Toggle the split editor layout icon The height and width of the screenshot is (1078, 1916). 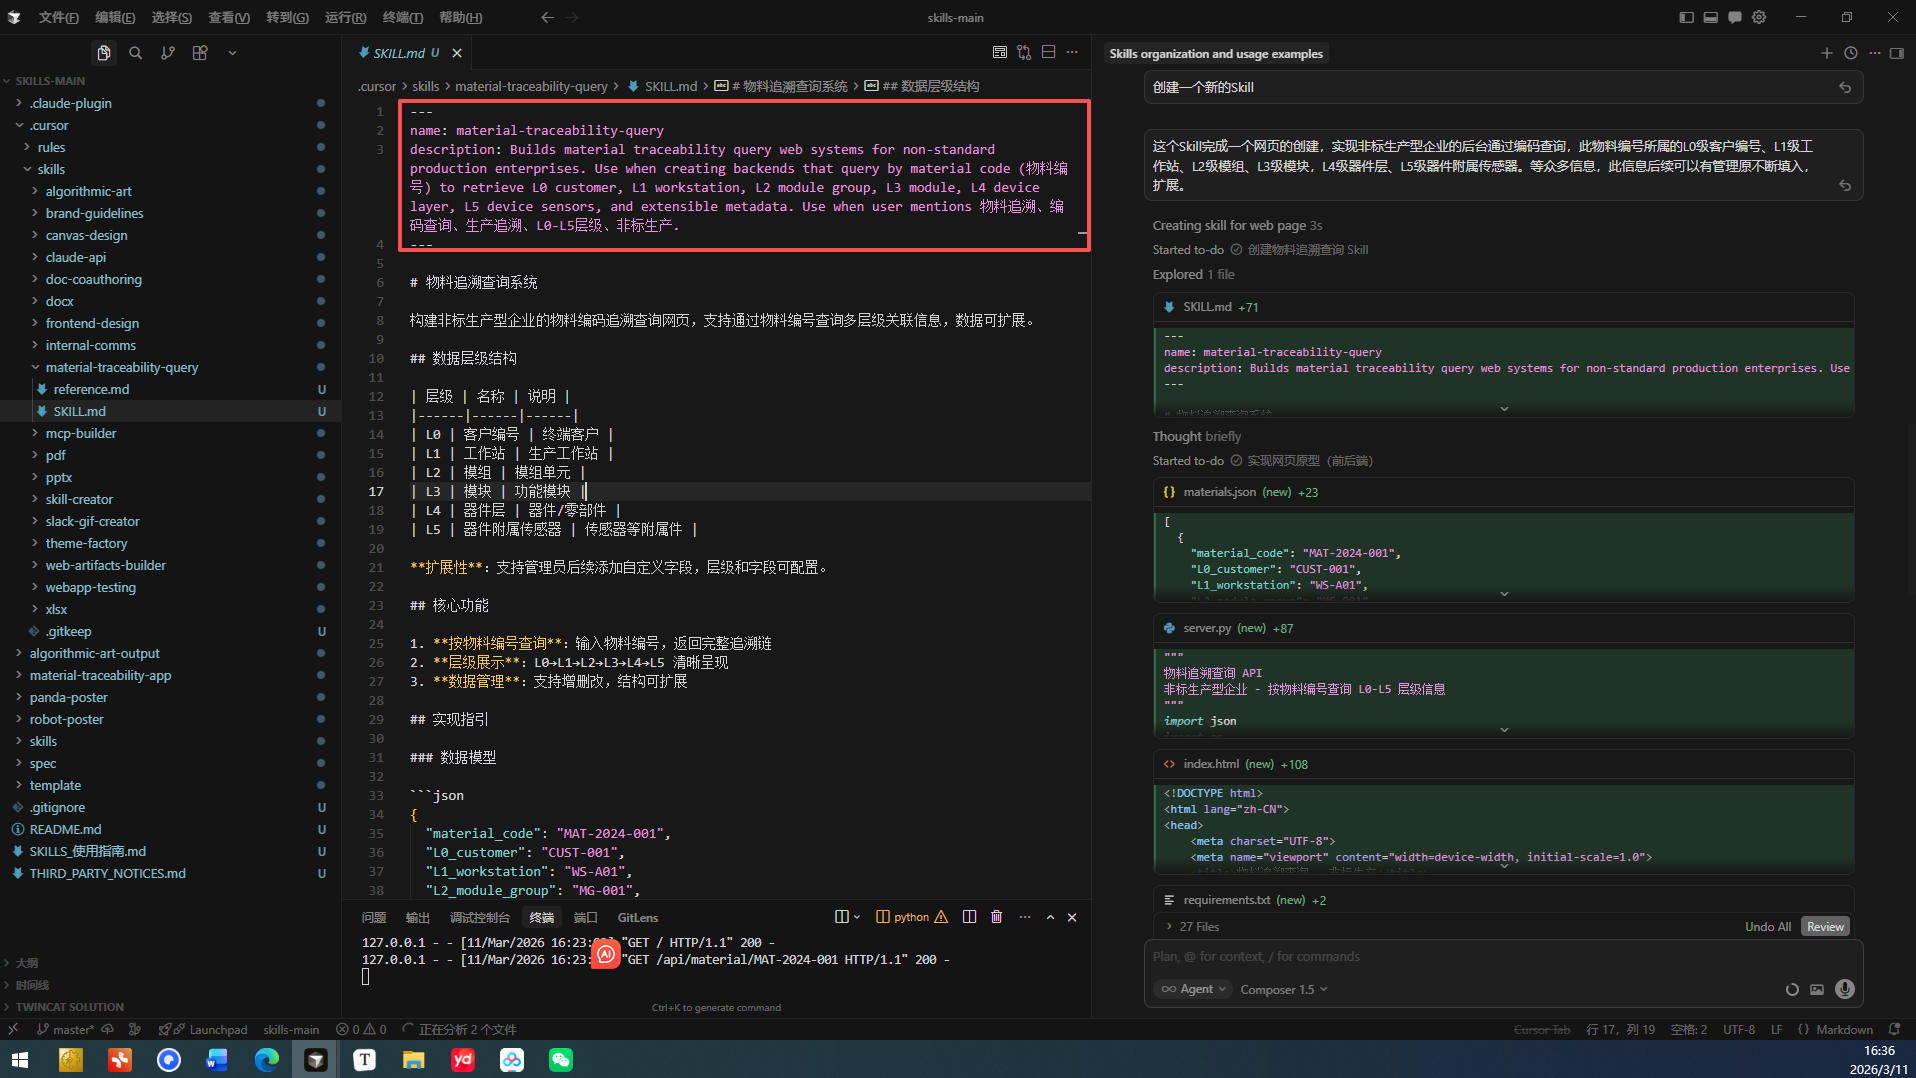[x=1048, y=51]
